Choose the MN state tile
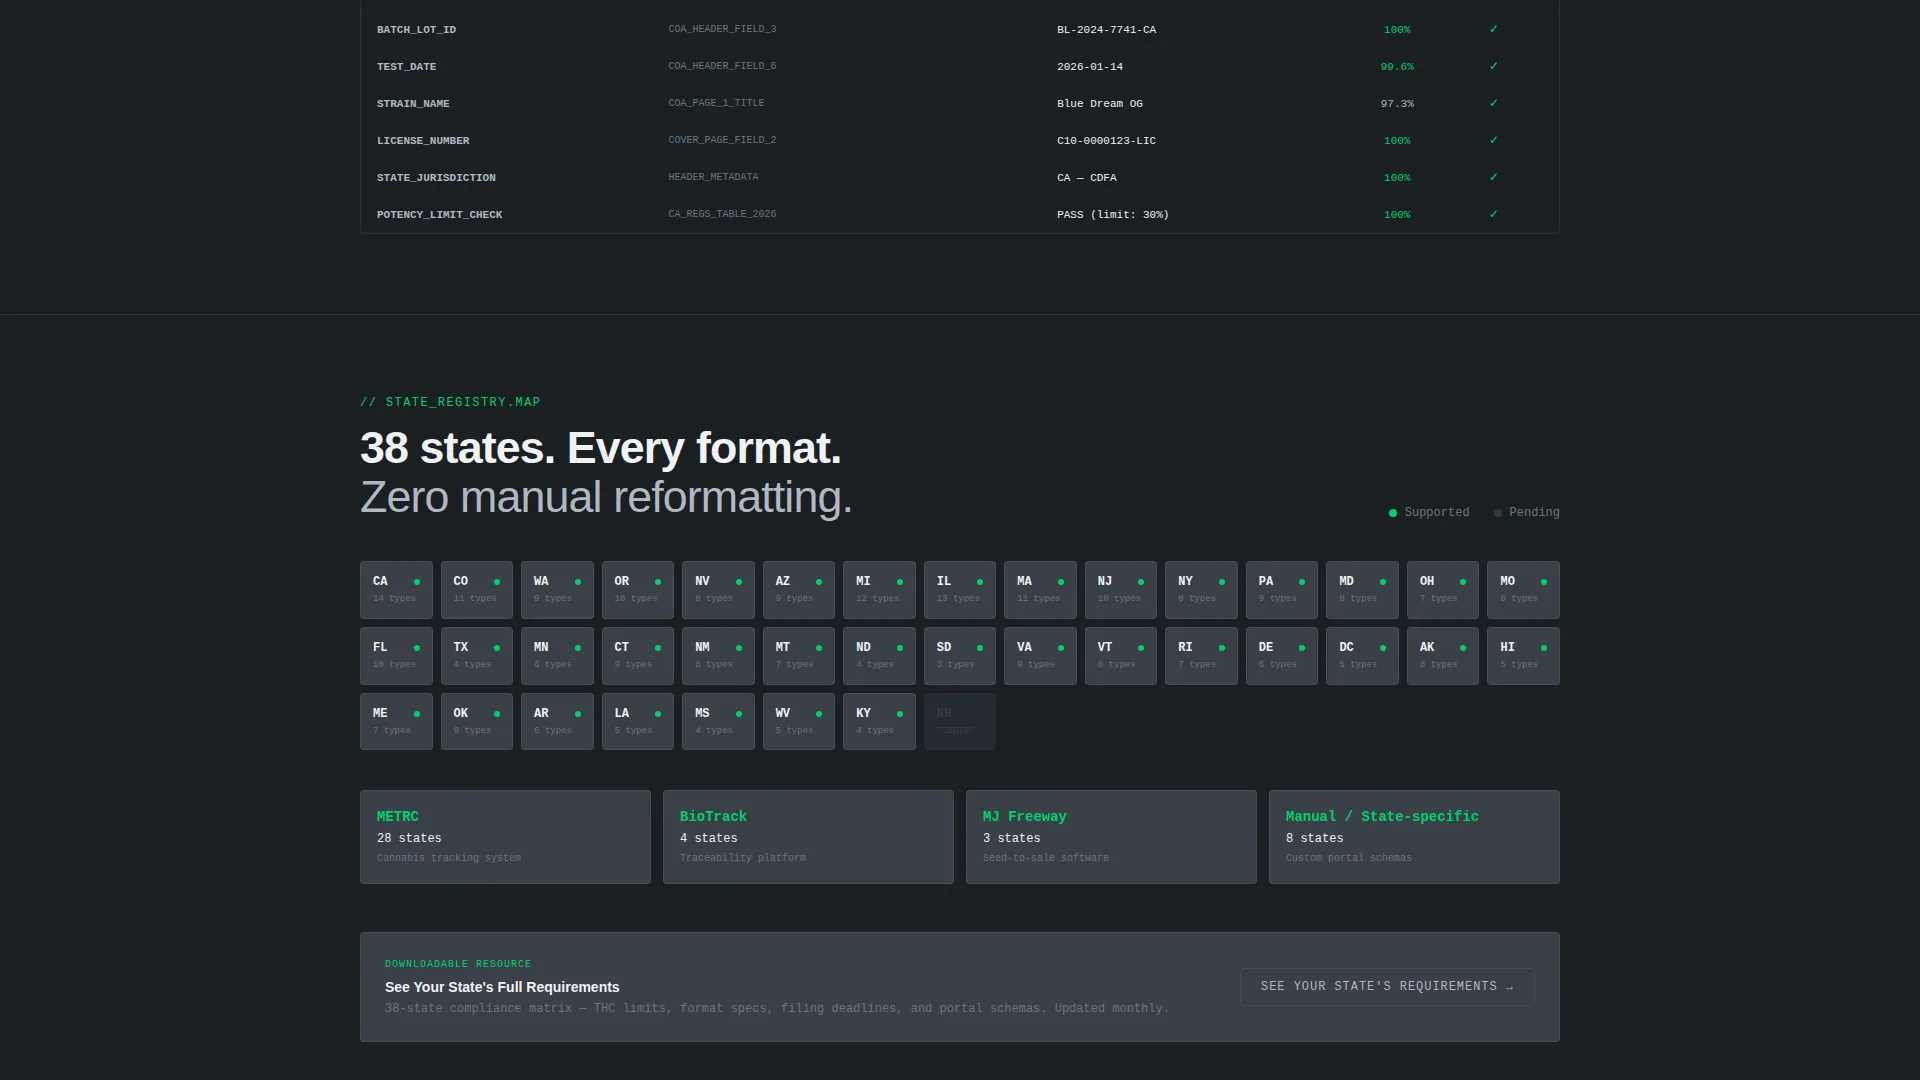 pyautogui.click(x=557, y=656)
